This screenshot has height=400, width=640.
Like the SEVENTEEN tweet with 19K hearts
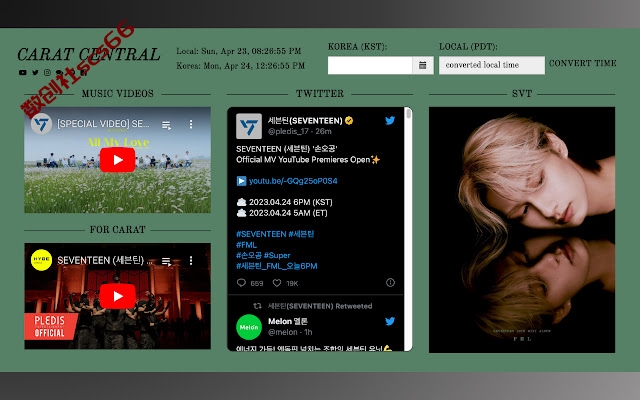tap(277, 283)
